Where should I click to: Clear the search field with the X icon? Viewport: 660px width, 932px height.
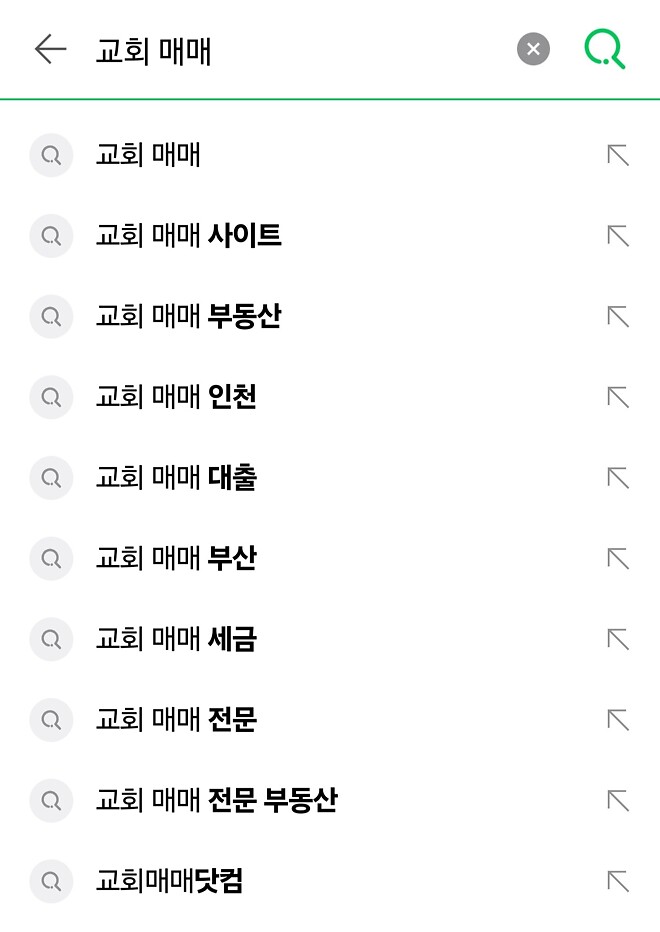click(x=533, y=49)
